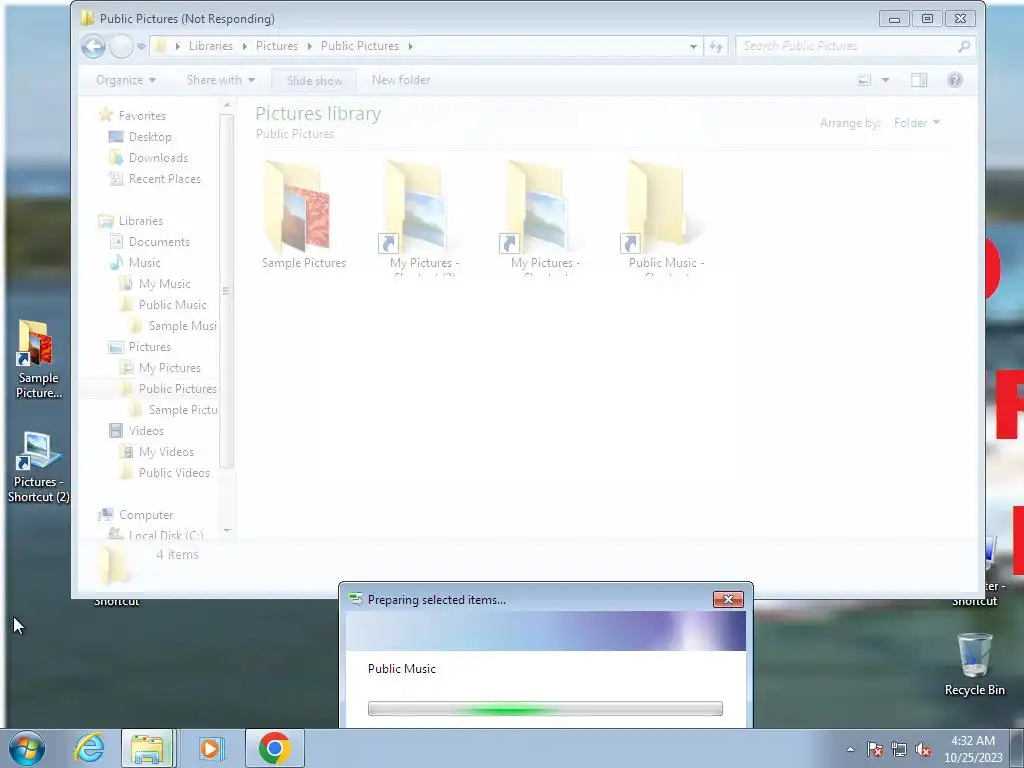Select Public Videos in navigation tree

click(174, 472)
